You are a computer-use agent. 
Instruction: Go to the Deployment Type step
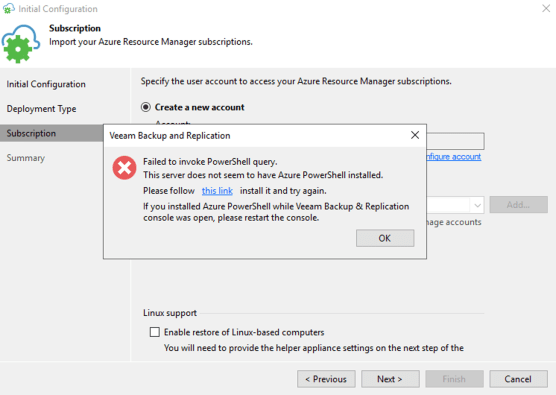[41, 109]
